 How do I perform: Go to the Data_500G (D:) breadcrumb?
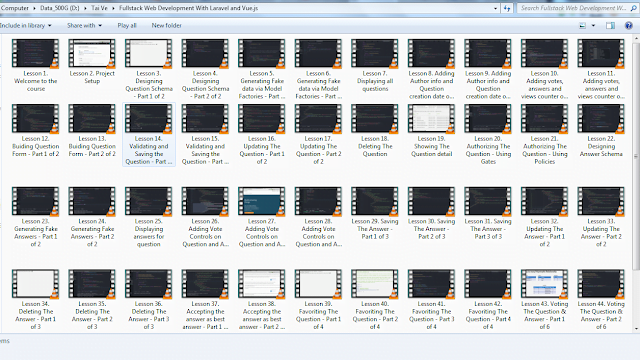pyautogui.click(x=60, y=8)
